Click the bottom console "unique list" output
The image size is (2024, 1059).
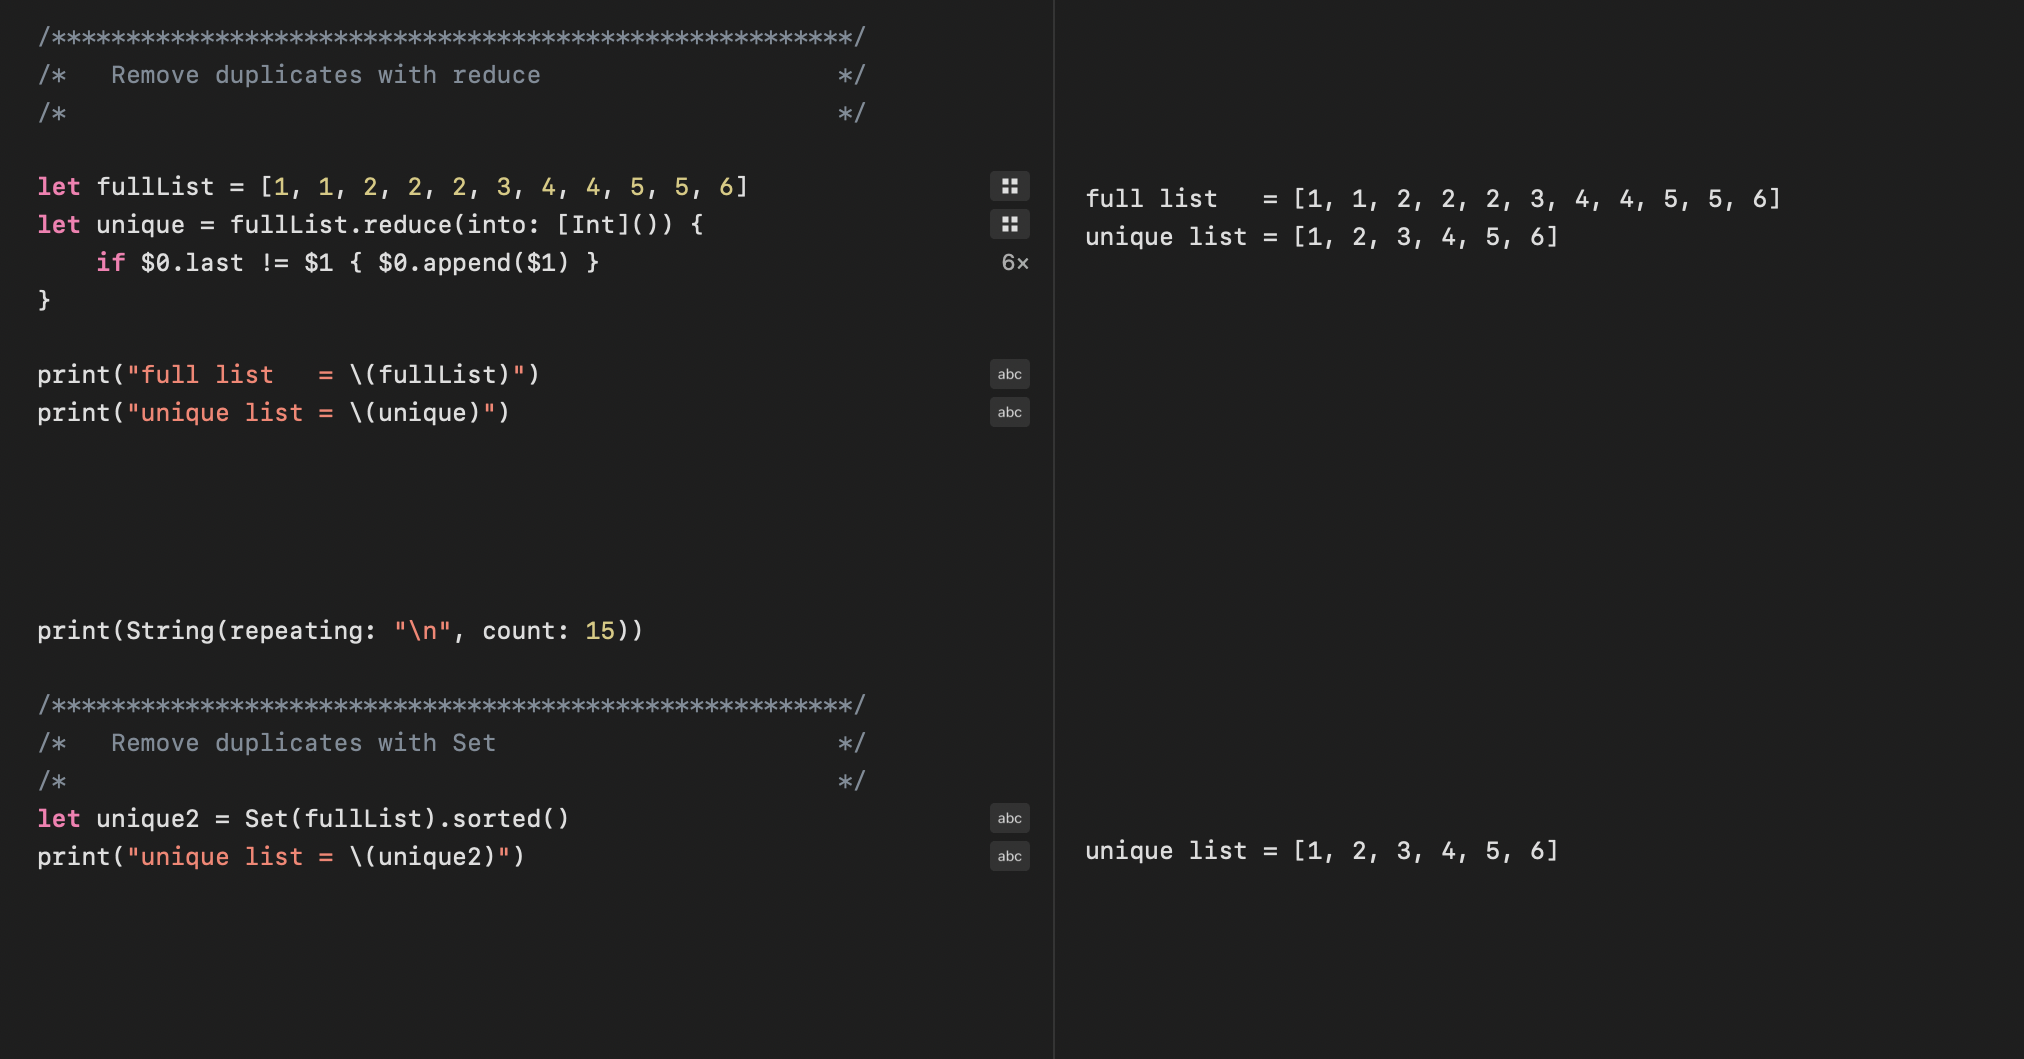[1322, 851]
